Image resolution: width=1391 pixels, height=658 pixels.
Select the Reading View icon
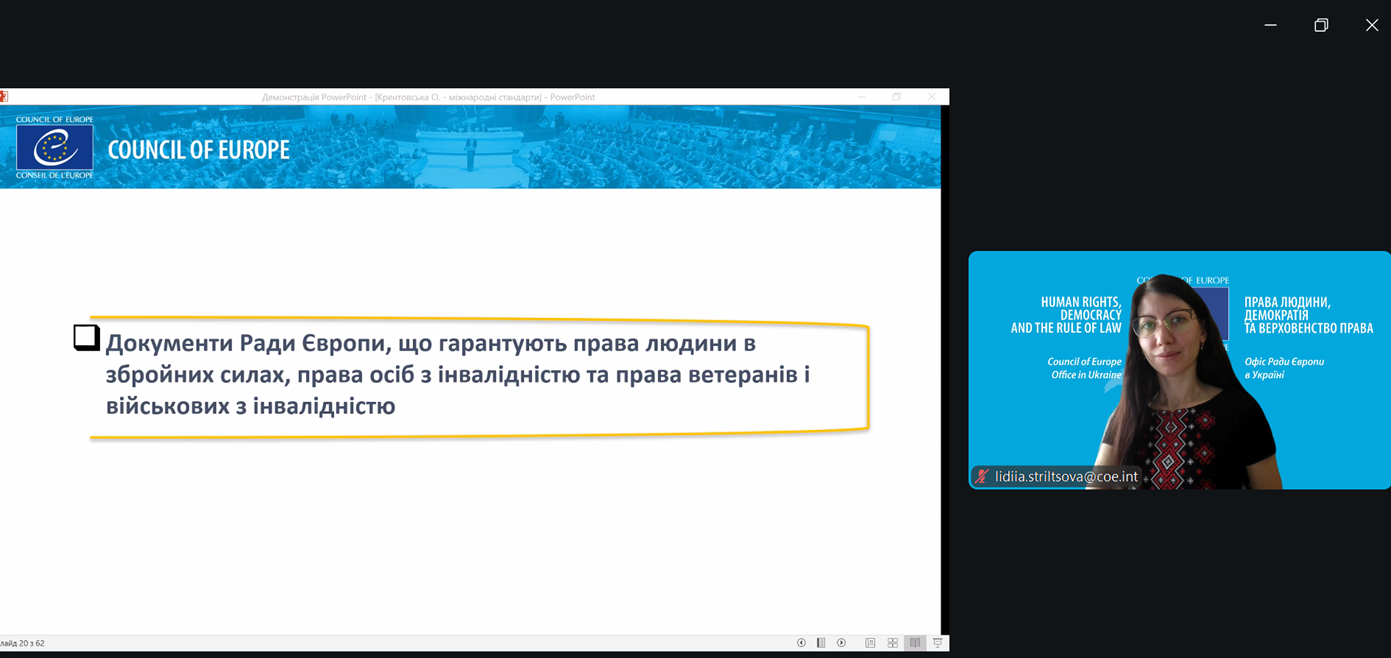point(914,643)
